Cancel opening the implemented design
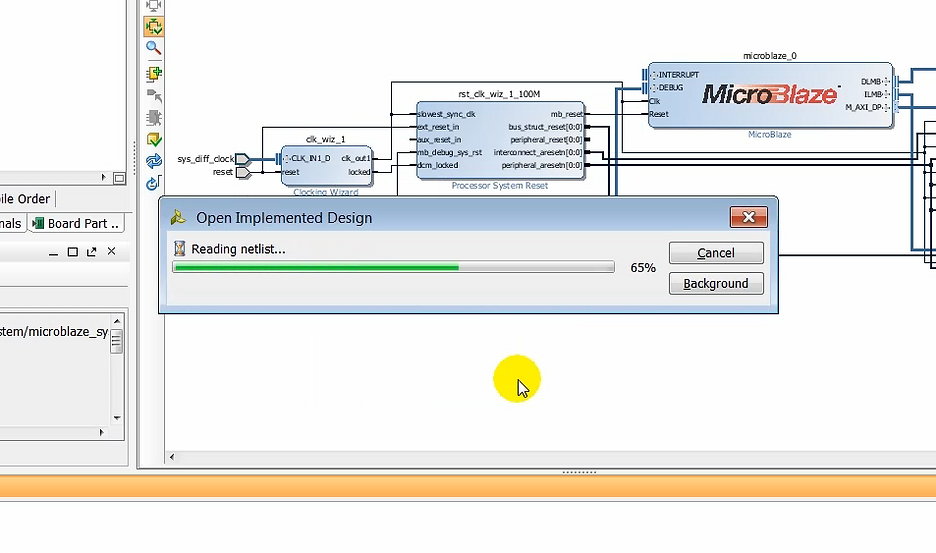This screenshot has height=553, width=936. [x=715, y=253]
